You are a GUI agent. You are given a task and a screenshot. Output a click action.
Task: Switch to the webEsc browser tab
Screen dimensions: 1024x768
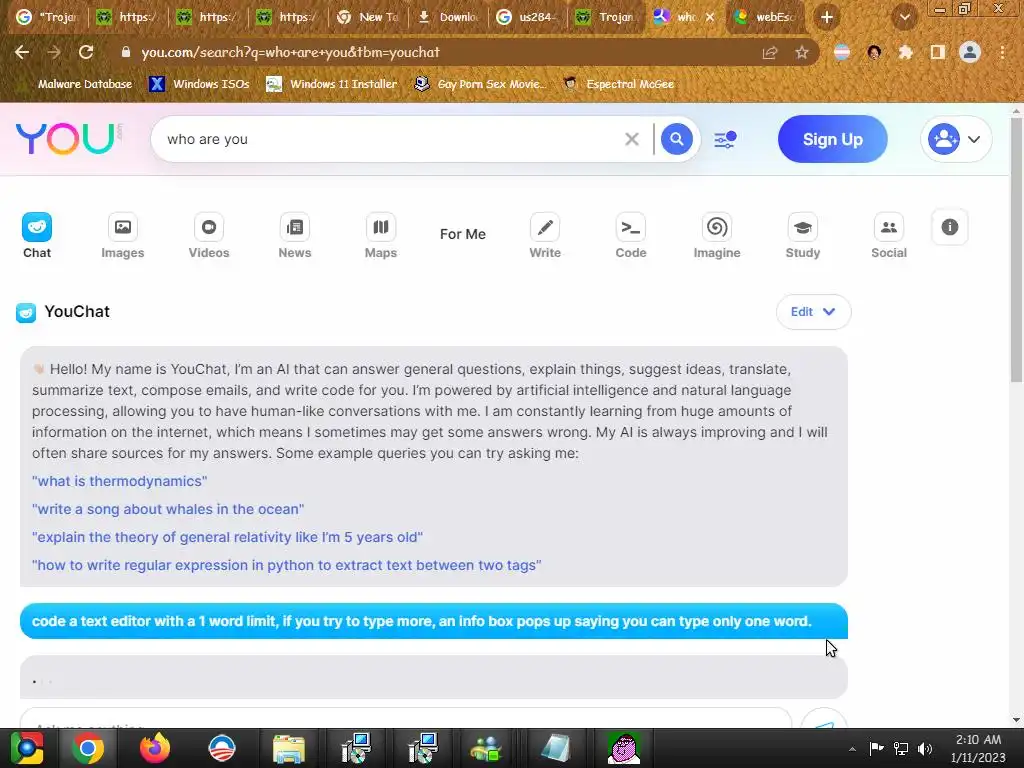[x=765, y=17]
